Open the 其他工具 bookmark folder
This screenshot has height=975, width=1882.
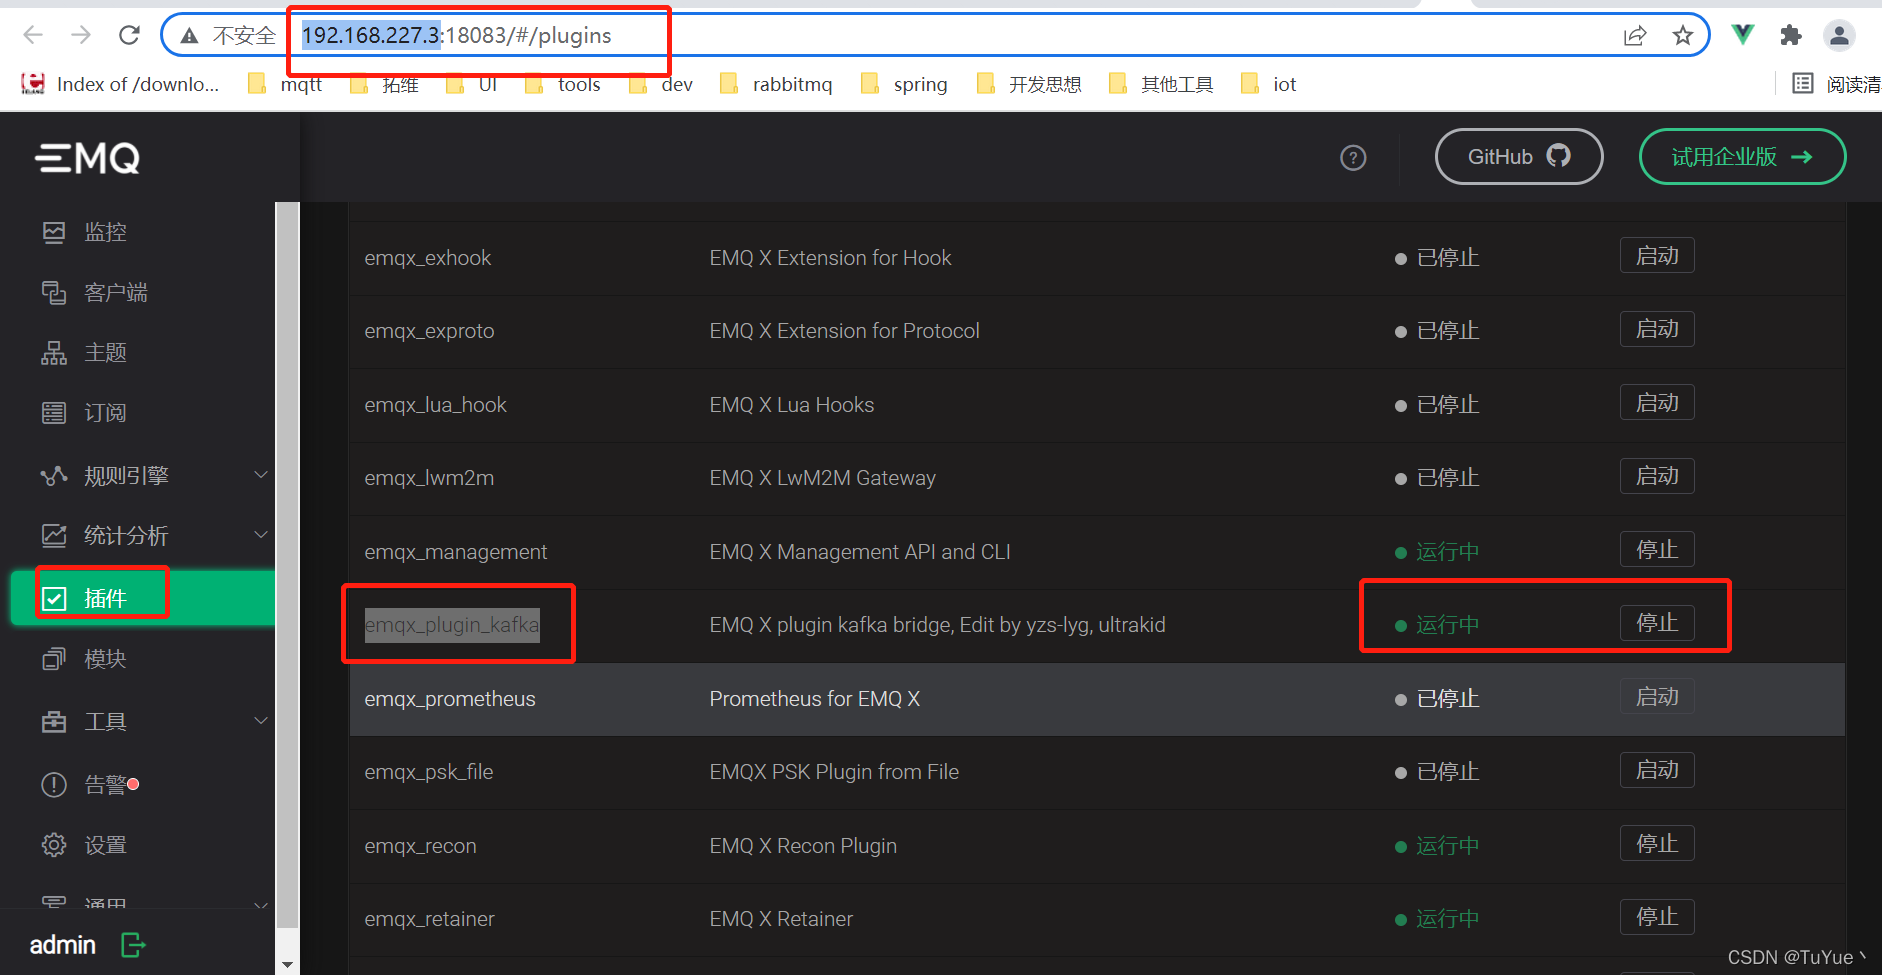[x=1161, y=84]
